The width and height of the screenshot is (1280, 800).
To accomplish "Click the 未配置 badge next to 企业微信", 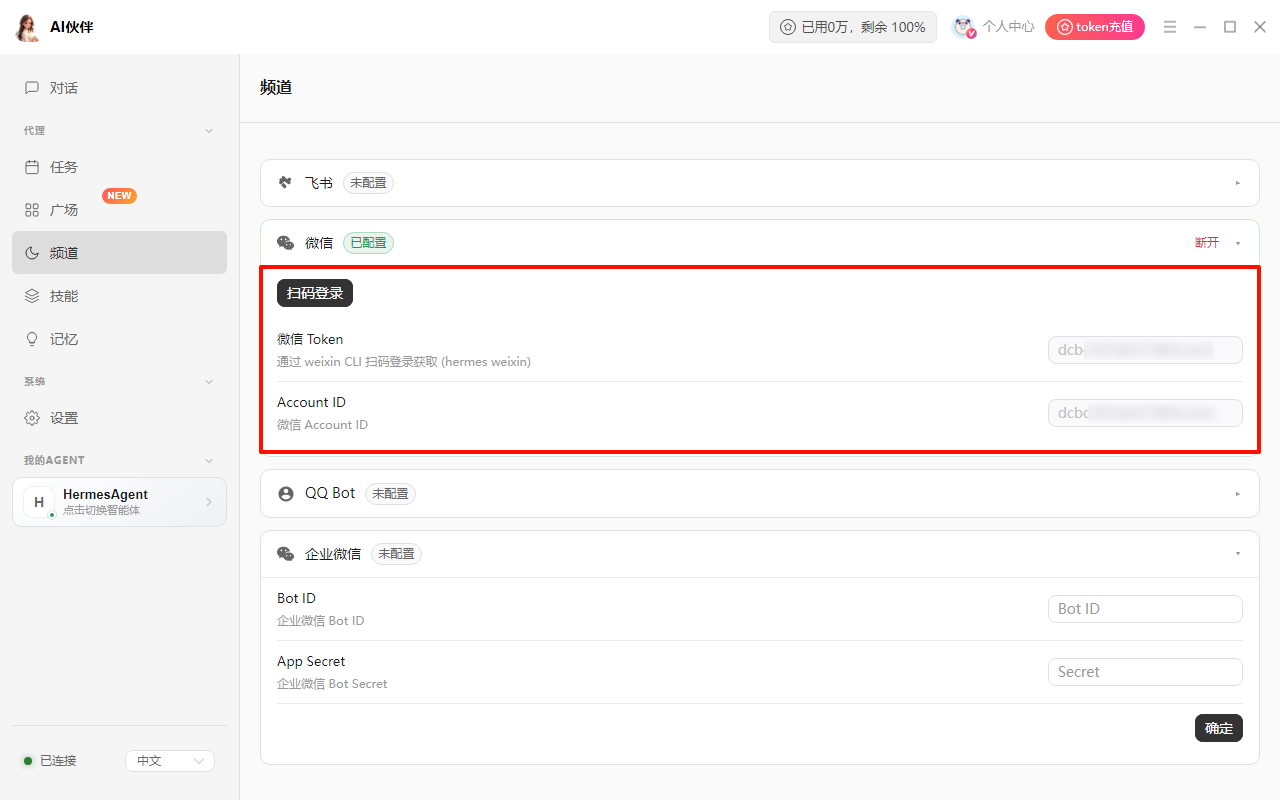I will tap(396, 554).
